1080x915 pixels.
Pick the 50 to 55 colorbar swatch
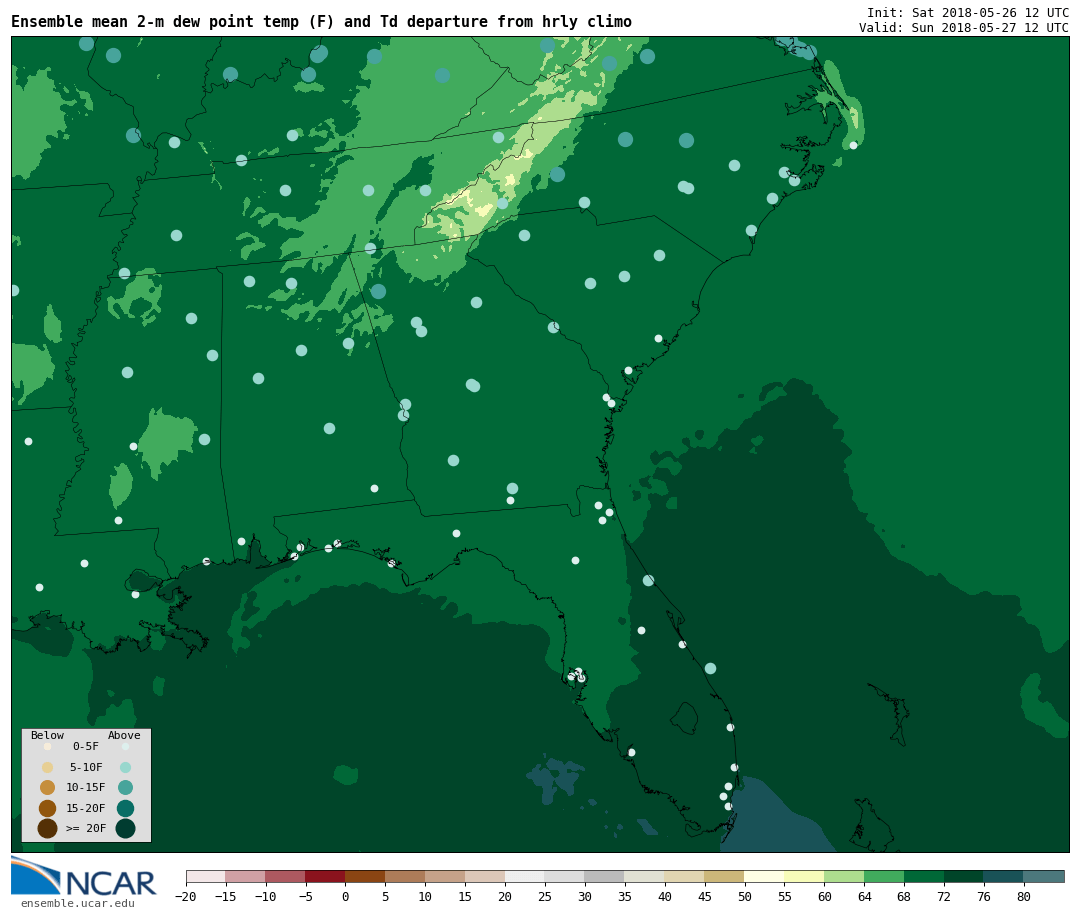click(765, 876)
